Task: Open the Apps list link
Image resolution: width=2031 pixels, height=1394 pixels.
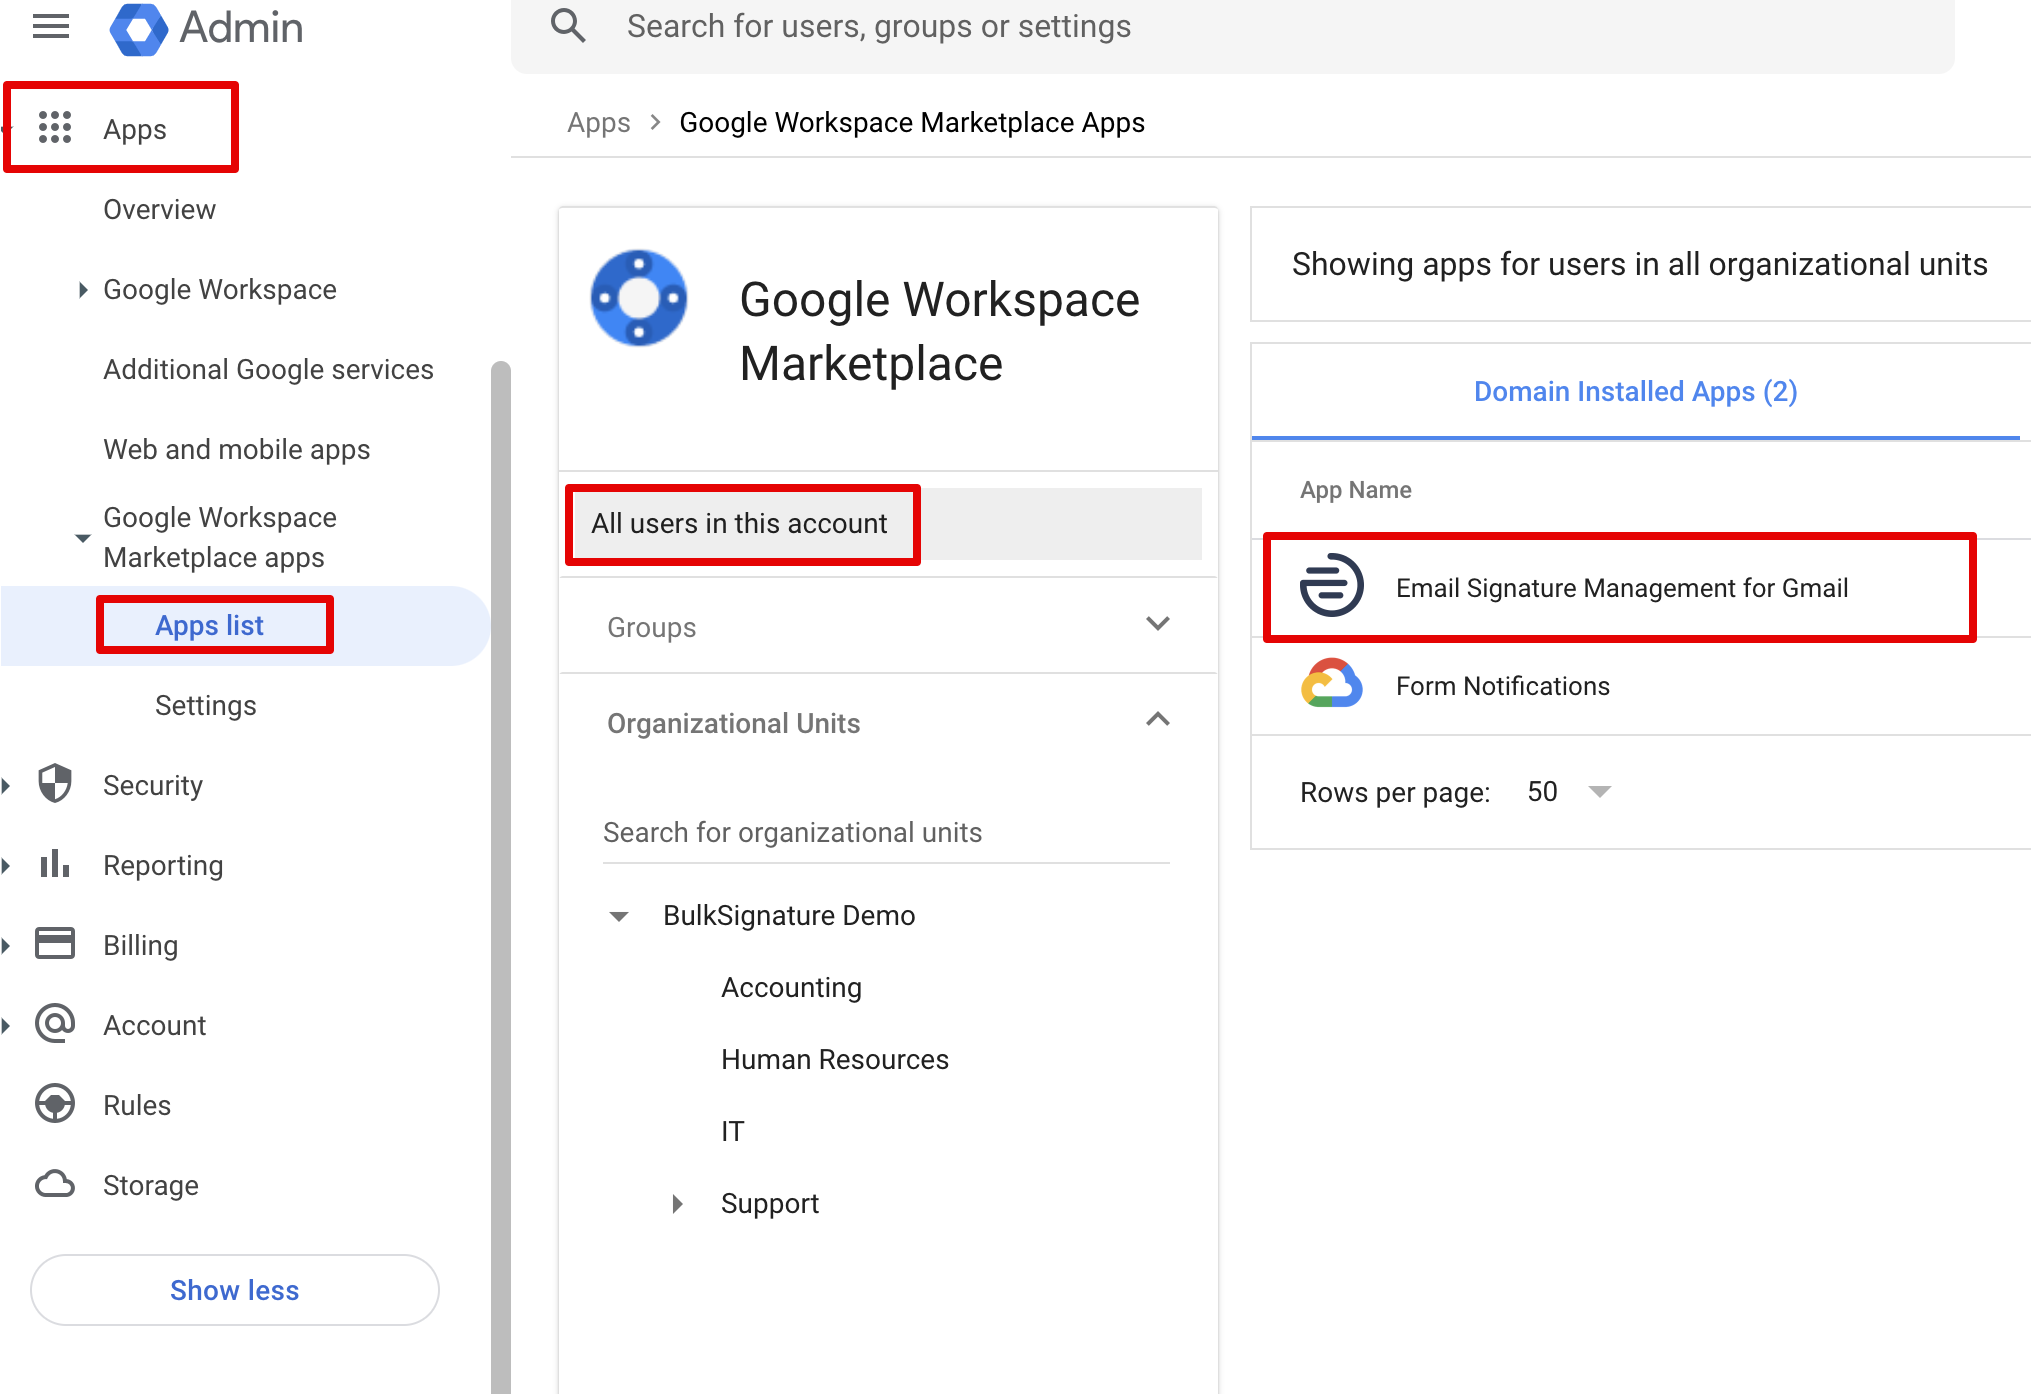Action: coord(209,624)
